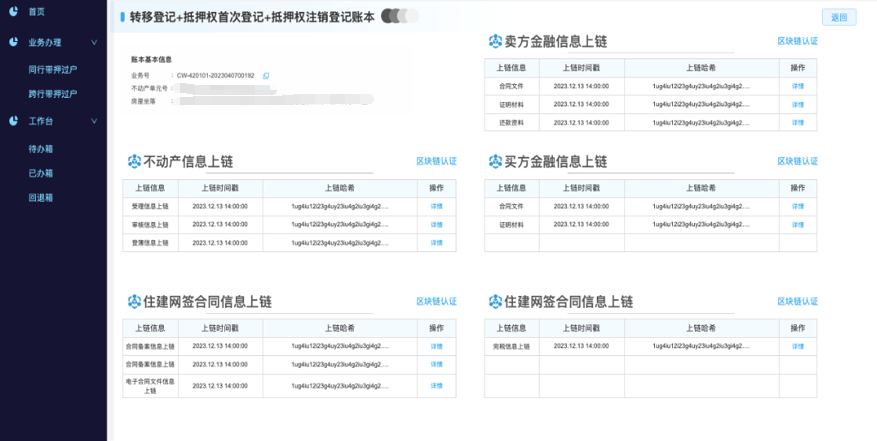Viewport: 877px width, 441px height.
Task: View 详情 of 完税信息上链 row
Action: [797, 346]
